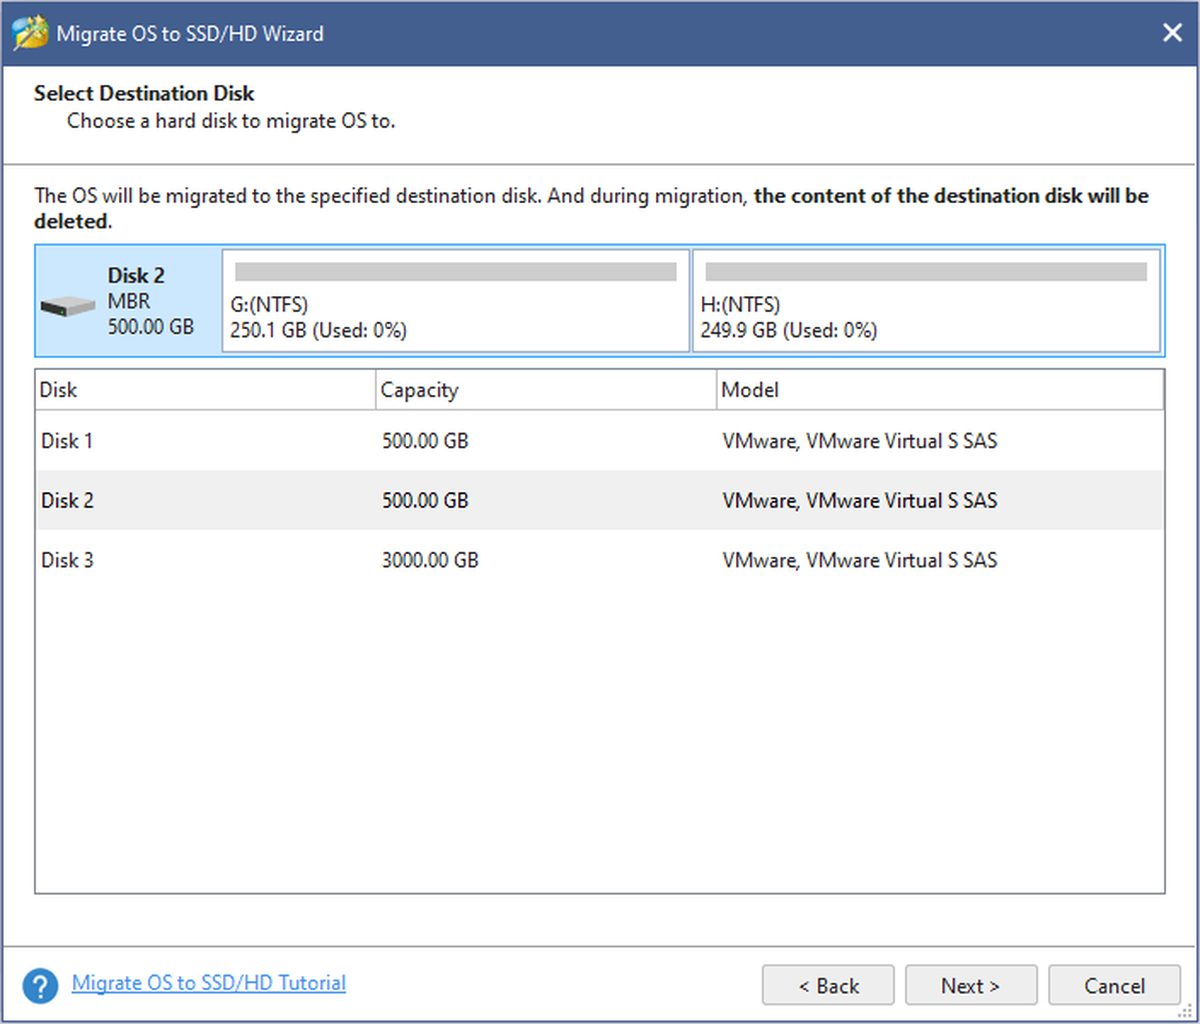Close the Migrate OS wizard window

[x=1172, y=33]
